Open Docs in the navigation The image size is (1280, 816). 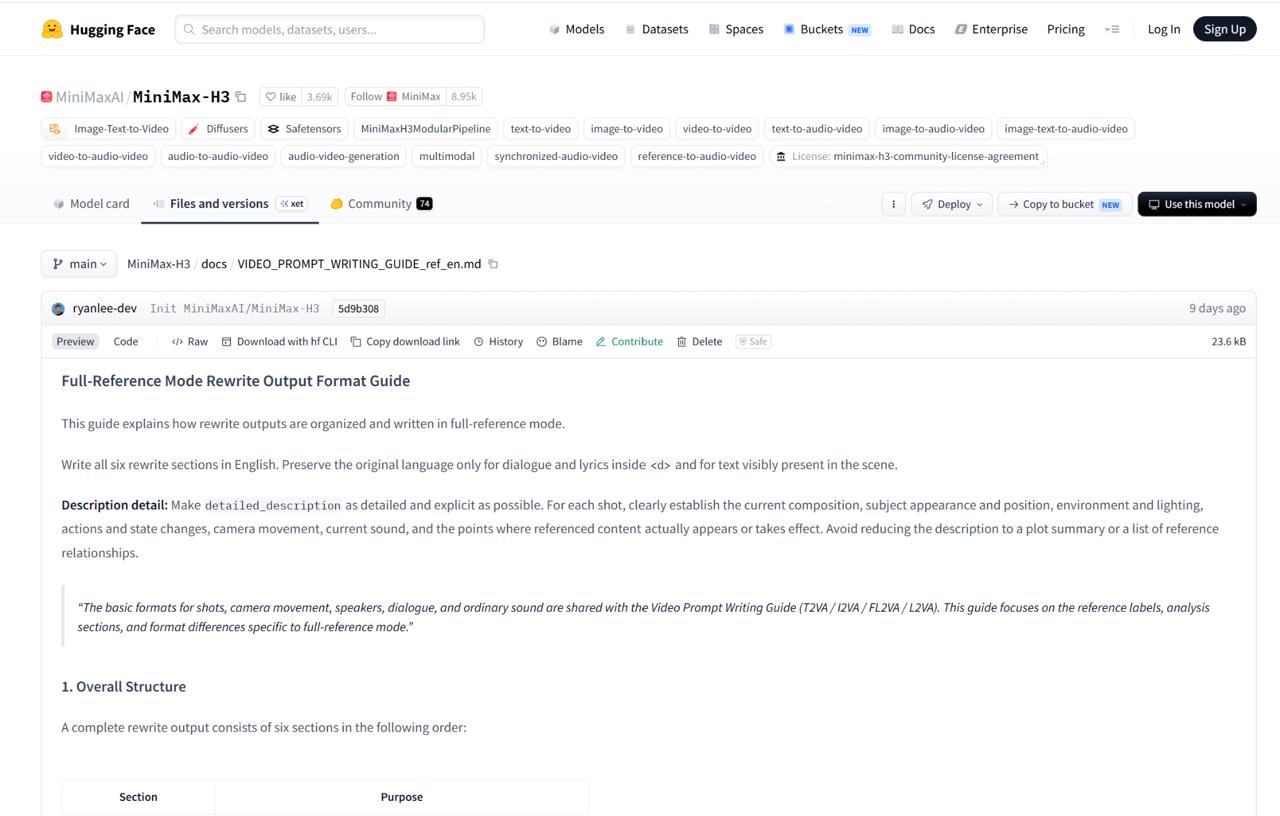pos(913,29)
